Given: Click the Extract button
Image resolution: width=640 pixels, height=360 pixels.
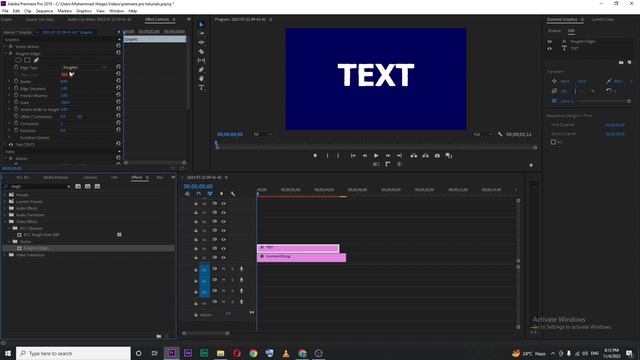Looking at the screenshot, I should 425,156.
